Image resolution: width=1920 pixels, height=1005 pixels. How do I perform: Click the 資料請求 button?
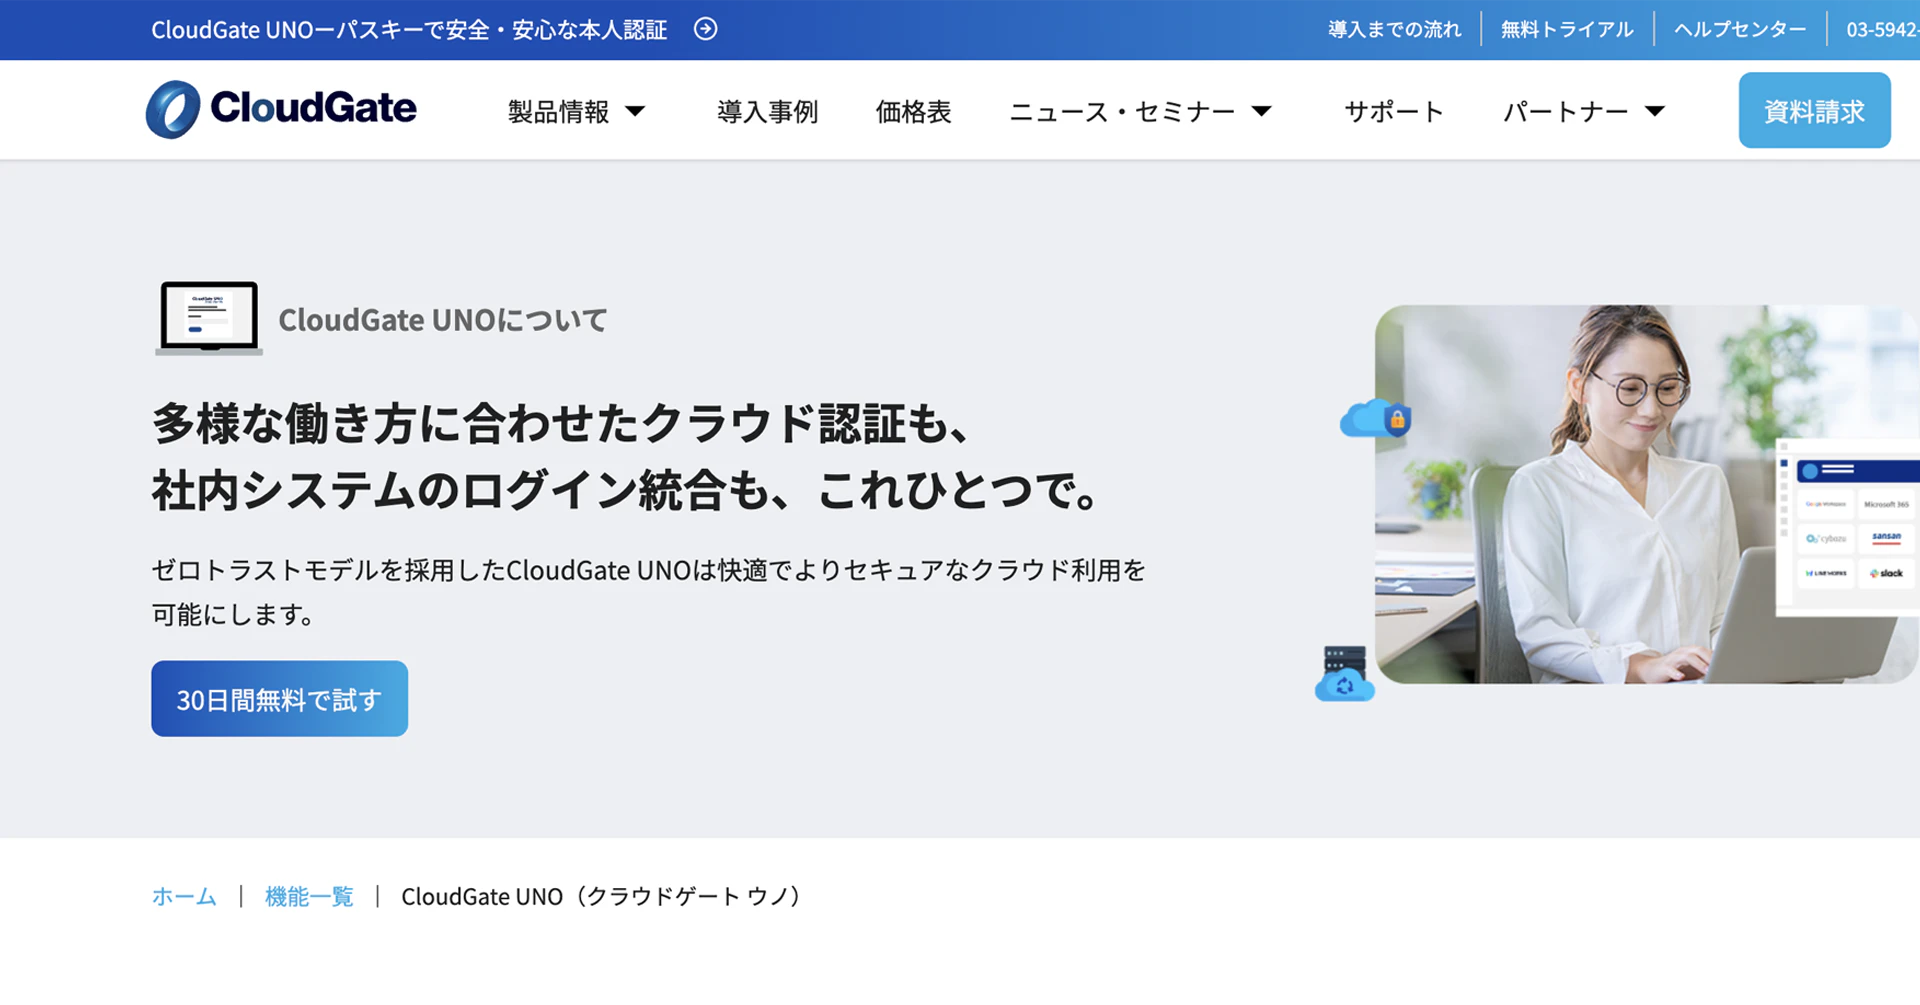[1814, 110]
